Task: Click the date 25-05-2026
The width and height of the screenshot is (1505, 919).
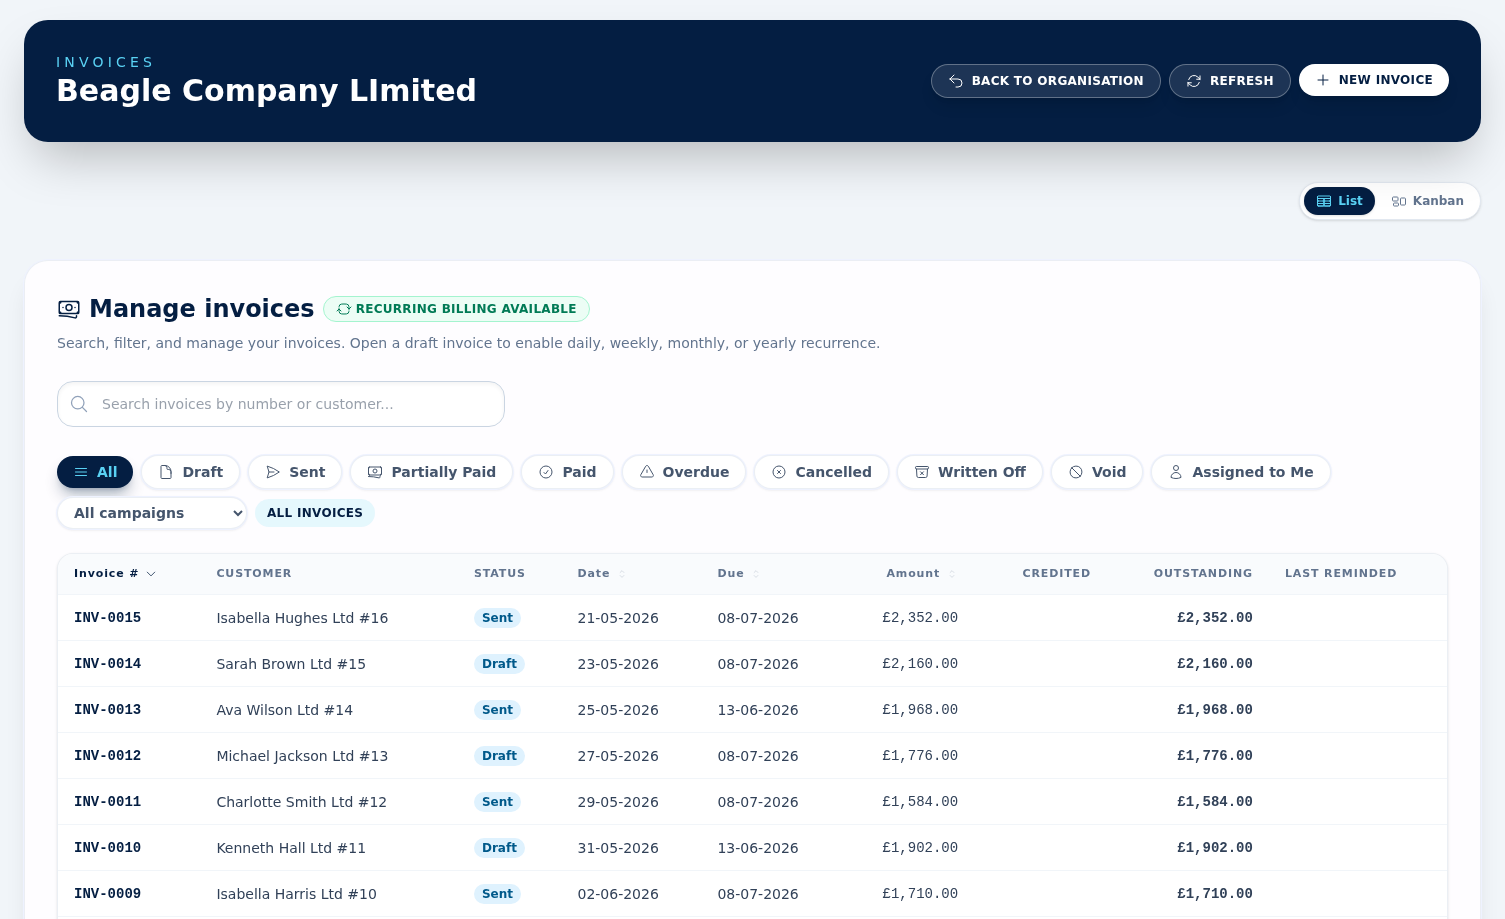Action: pyautogui.click(x=618, y=710)
